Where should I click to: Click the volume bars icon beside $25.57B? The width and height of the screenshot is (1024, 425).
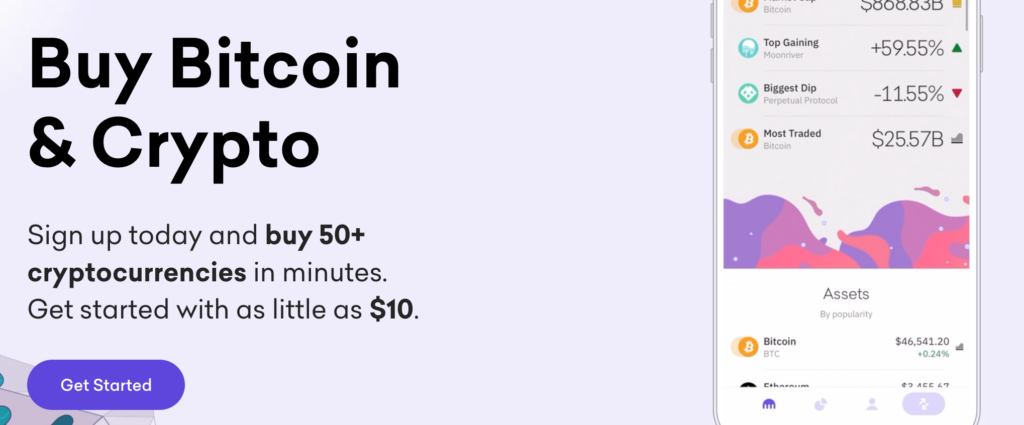(957, 138)
